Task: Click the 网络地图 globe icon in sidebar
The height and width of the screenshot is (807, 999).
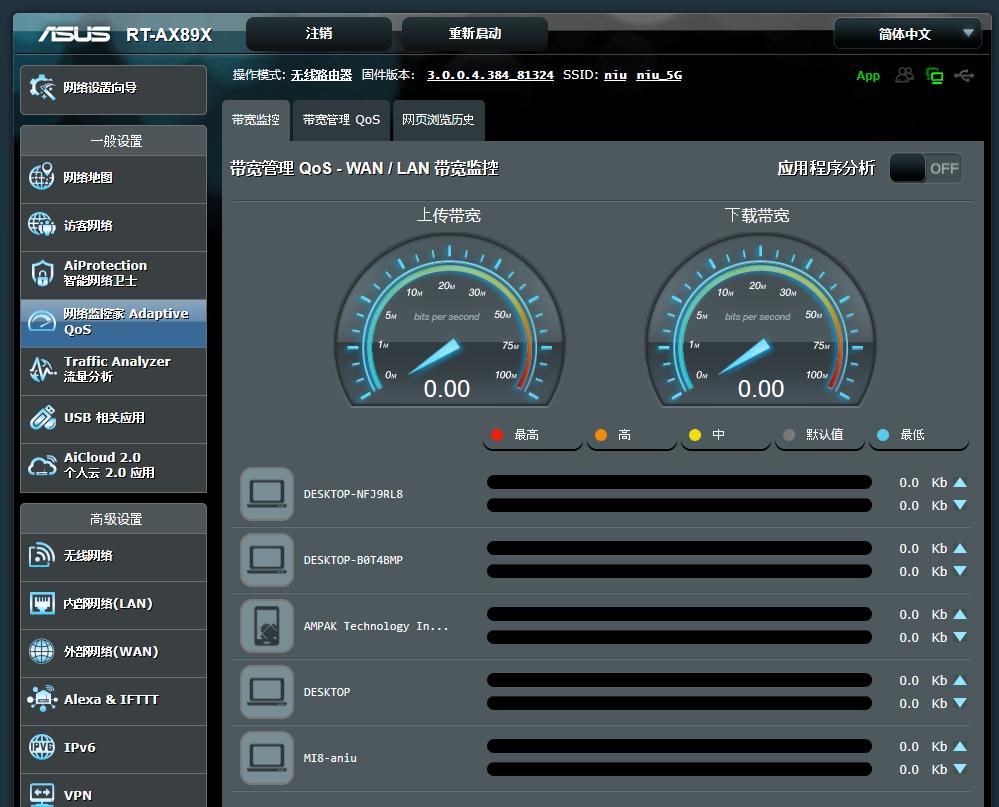Action: 42,178
